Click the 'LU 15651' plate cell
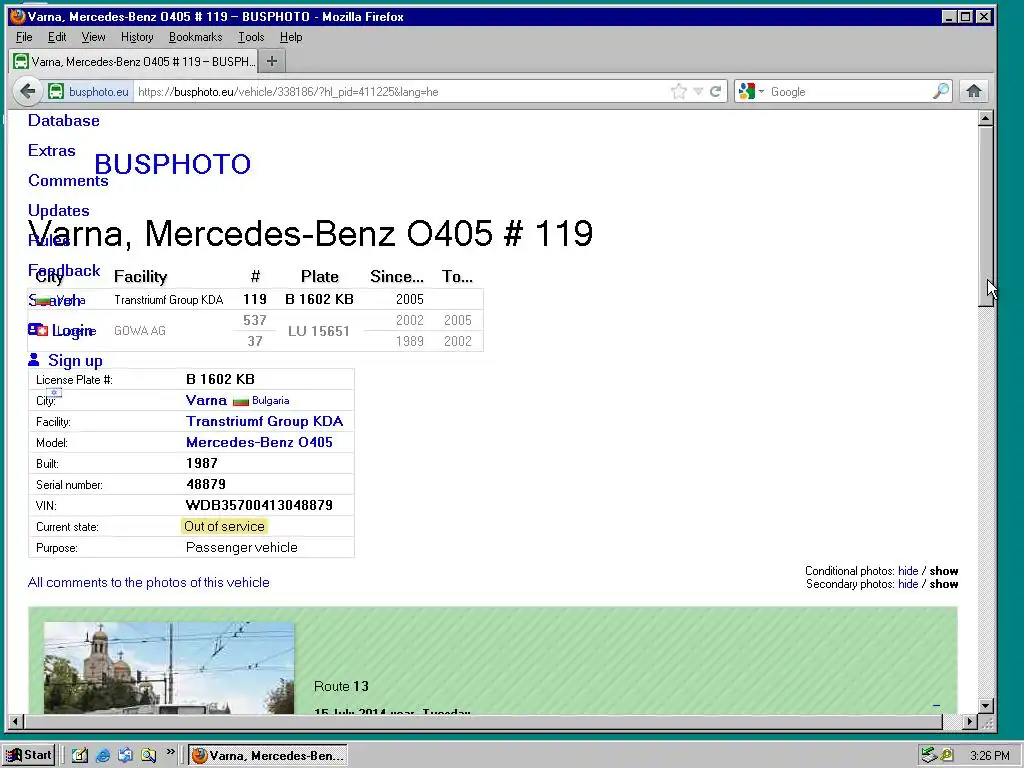 coord(319,331)
